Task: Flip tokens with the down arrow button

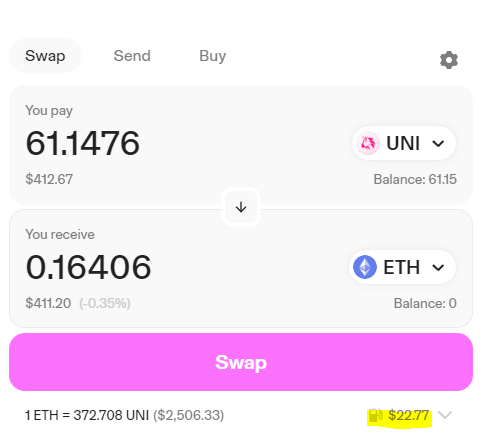Action: 241,207
